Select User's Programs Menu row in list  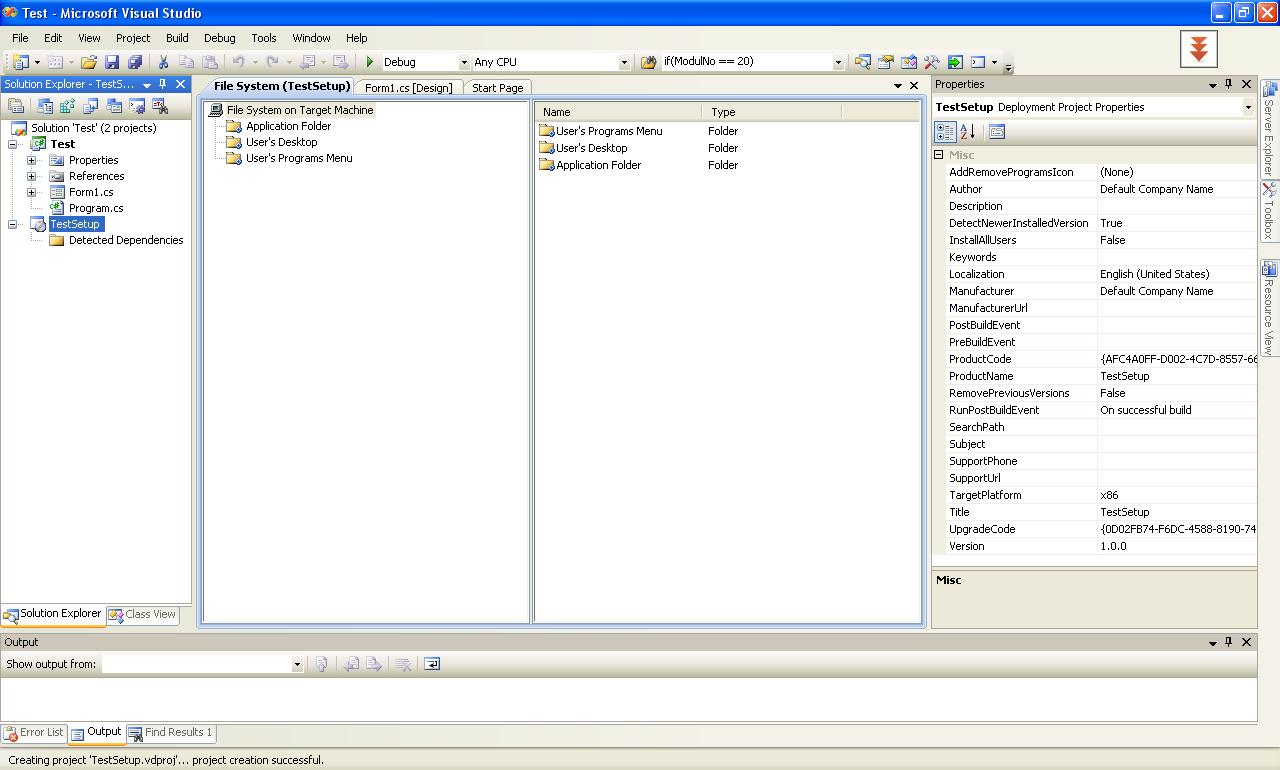point(608,131)
